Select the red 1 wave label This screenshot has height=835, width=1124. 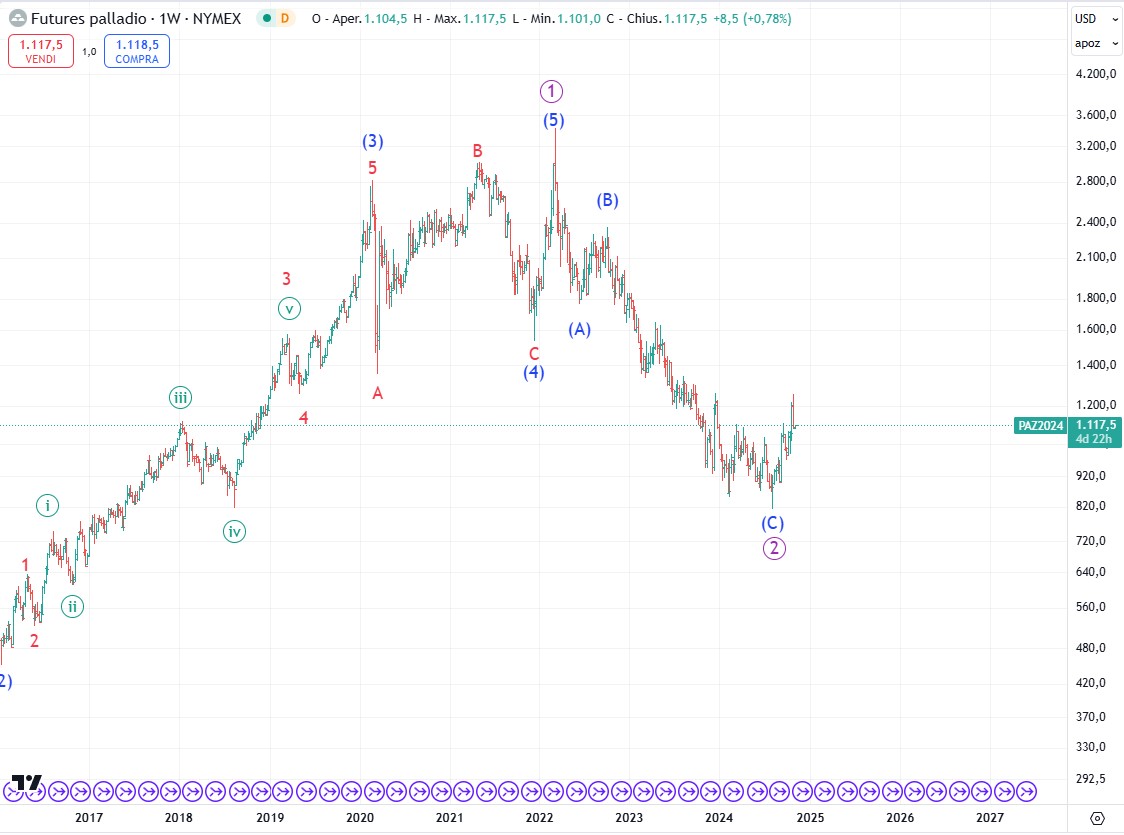(x=26, y=565)
